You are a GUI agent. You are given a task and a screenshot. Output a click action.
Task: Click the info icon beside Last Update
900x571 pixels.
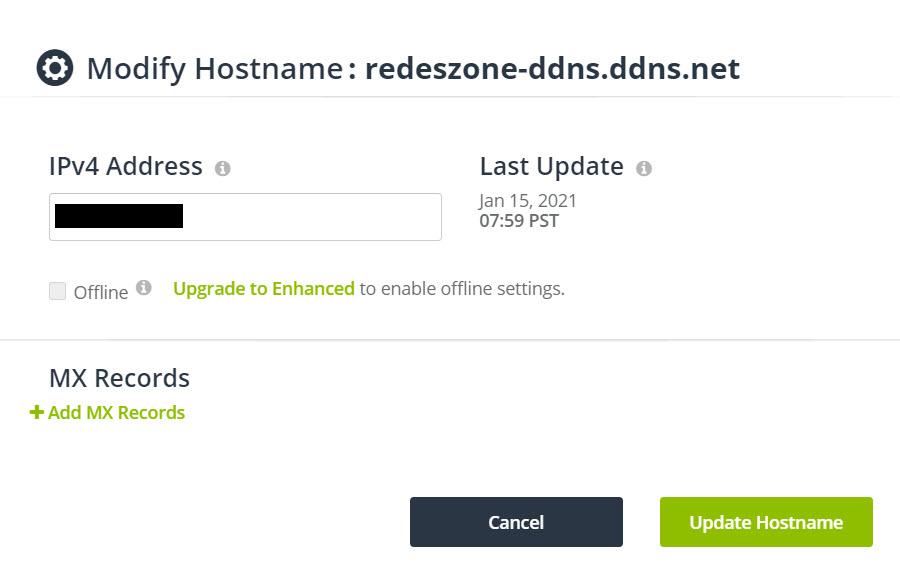(644, 168)
